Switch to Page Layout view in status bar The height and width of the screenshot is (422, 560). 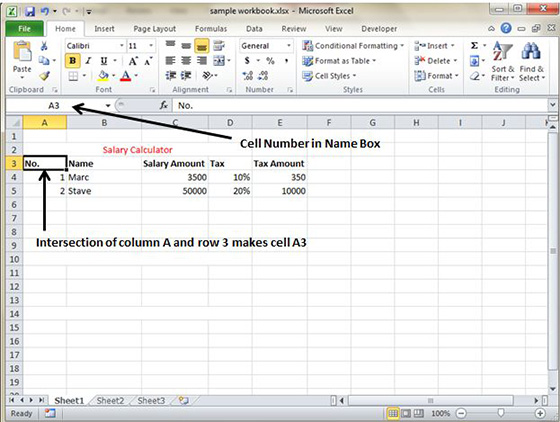coord(406,414)
